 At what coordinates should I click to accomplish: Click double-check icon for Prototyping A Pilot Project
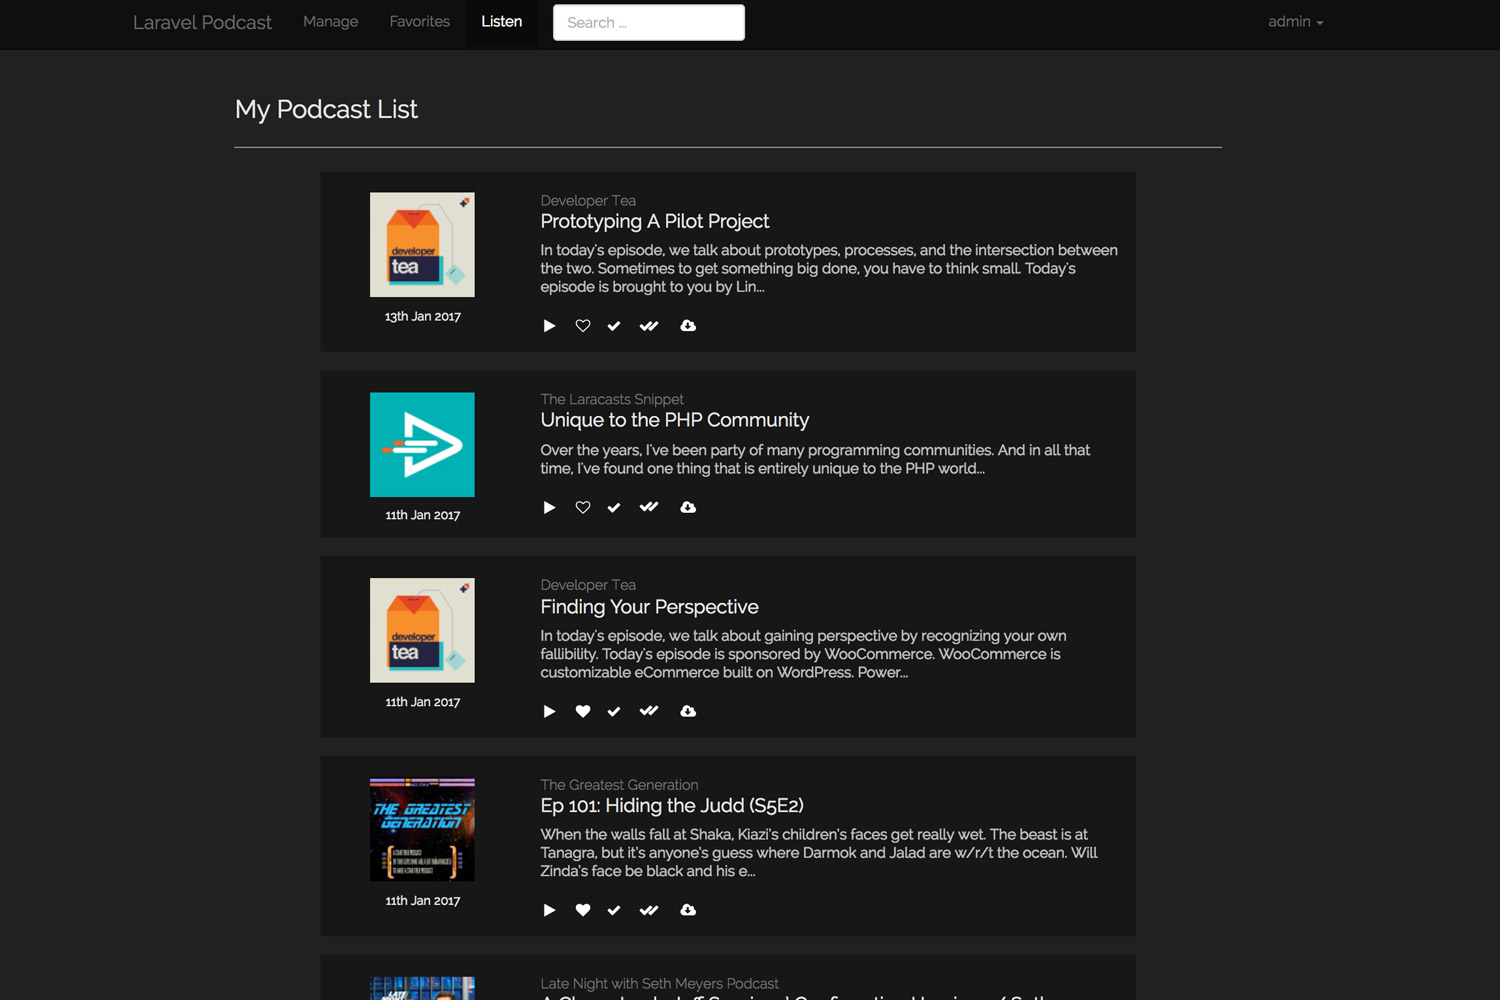point(649,326)
